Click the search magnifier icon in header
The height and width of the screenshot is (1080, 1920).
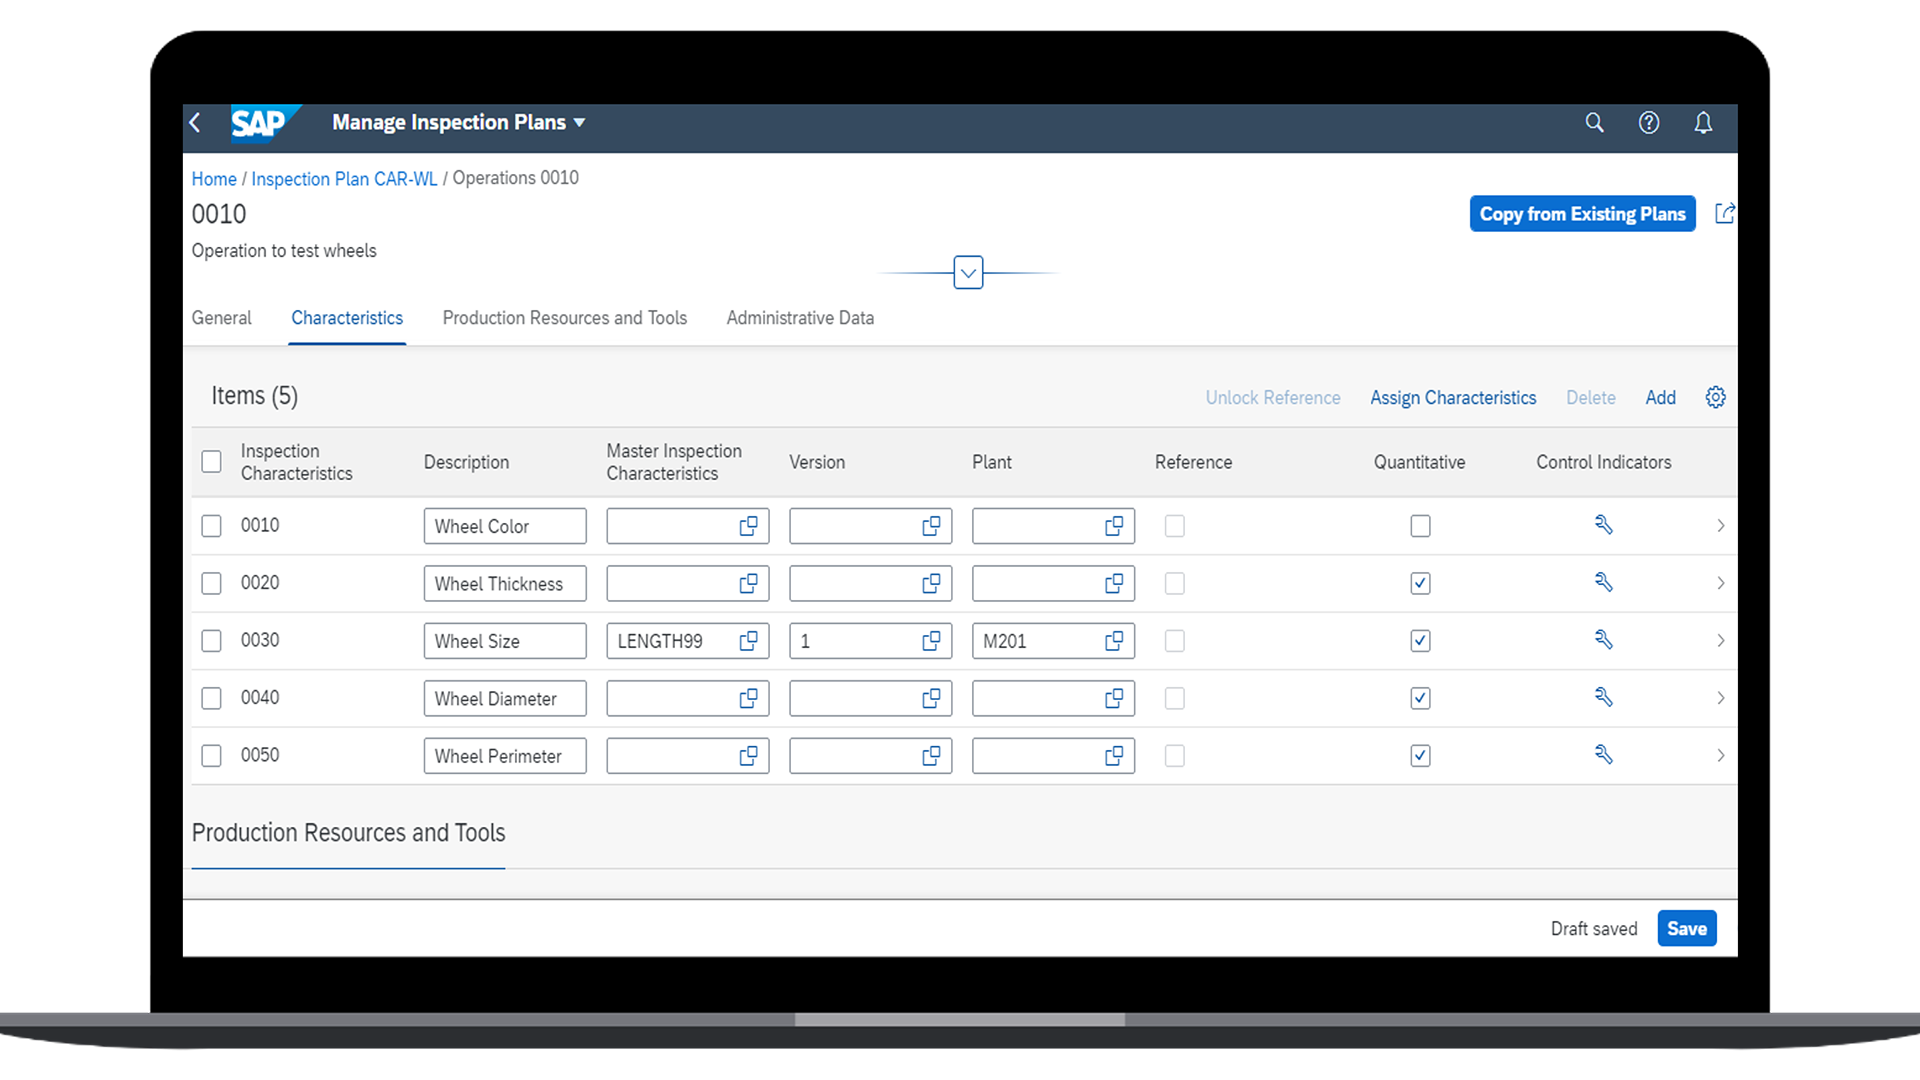1594,122
